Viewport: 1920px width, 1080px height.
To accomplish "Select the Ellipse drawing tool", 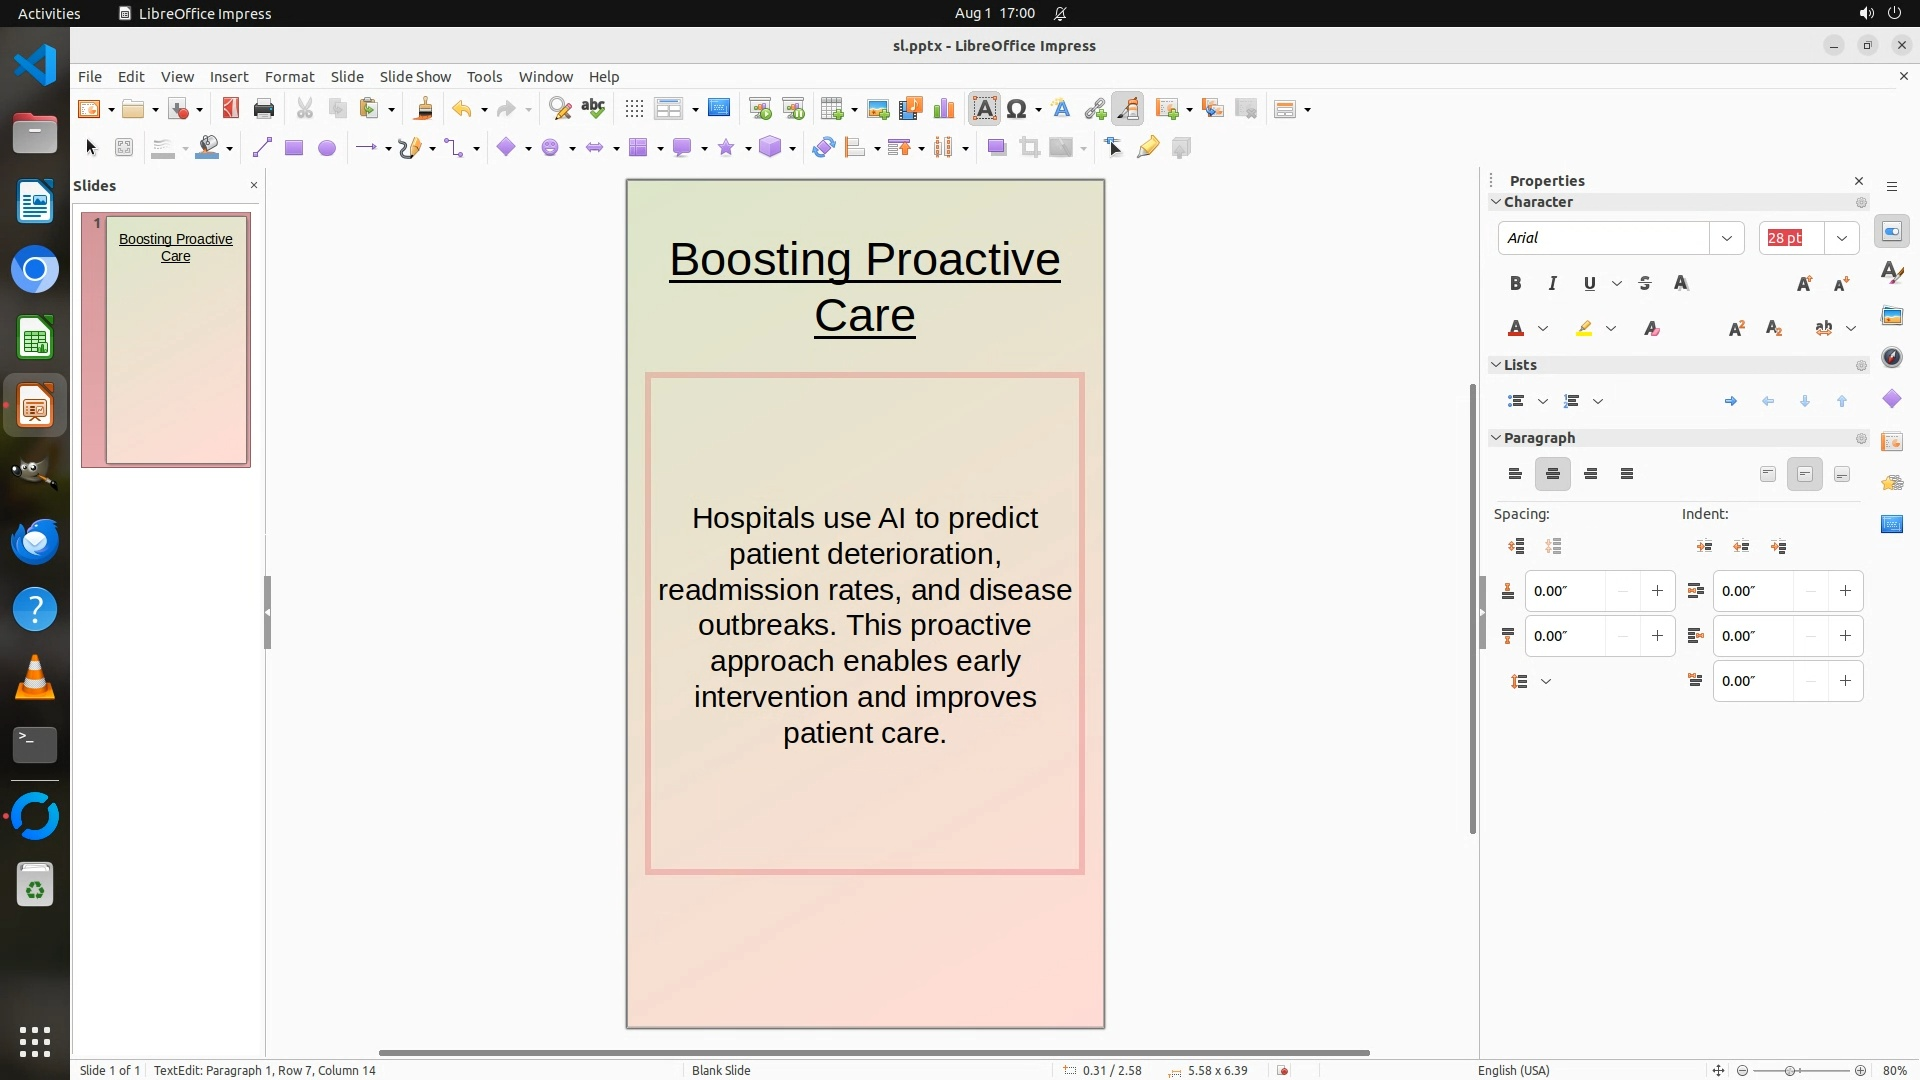I will tap(326, 148).
